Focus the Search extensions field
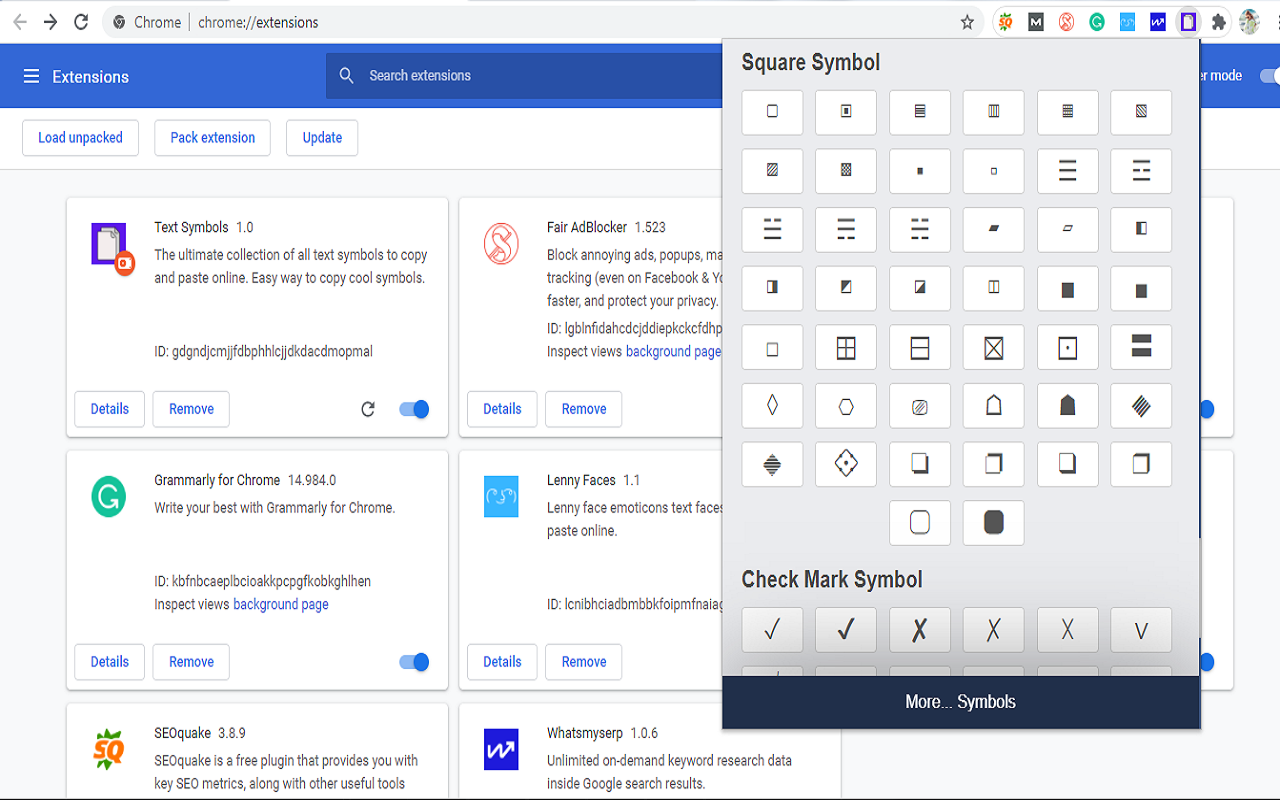This screenshot has width=1280, height=800. [524, 76]
